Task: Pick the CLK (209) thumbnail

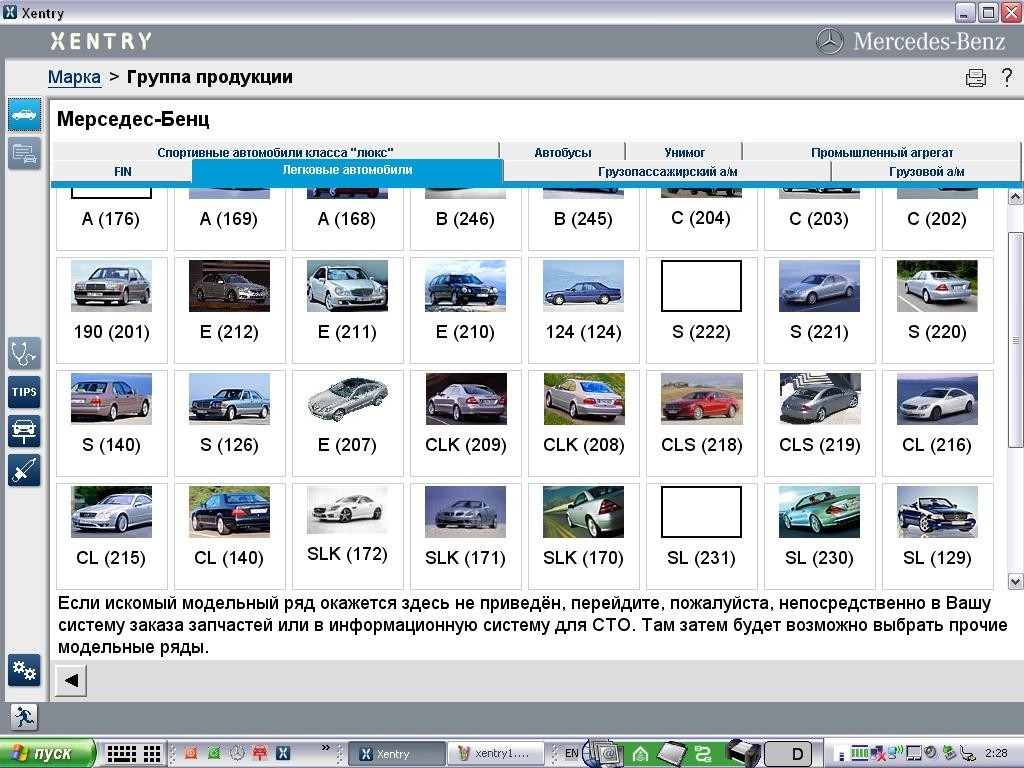Action: point(466,399)
